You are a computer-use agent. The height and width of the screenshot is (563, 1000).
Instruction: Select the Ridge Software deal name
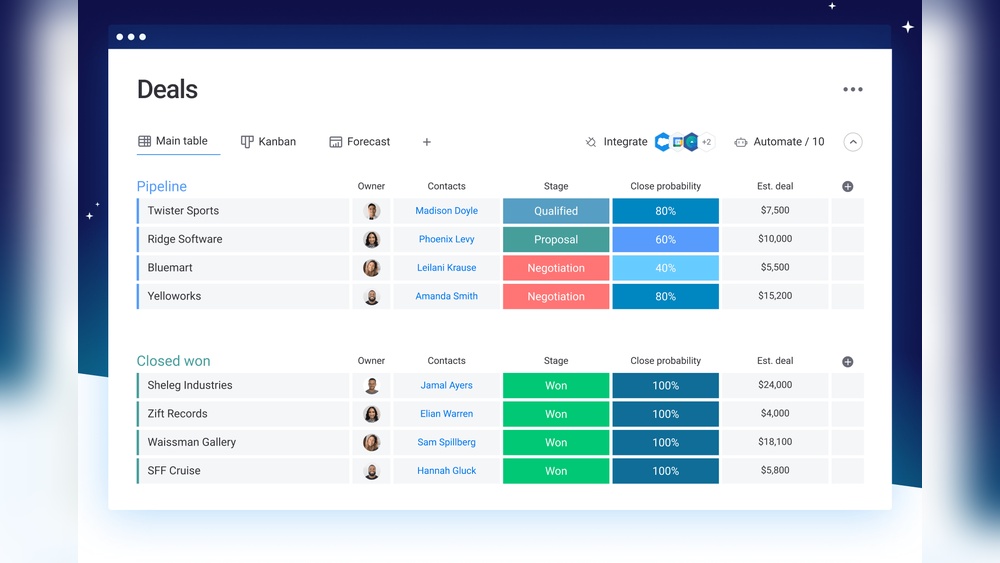tap(185, 239)
